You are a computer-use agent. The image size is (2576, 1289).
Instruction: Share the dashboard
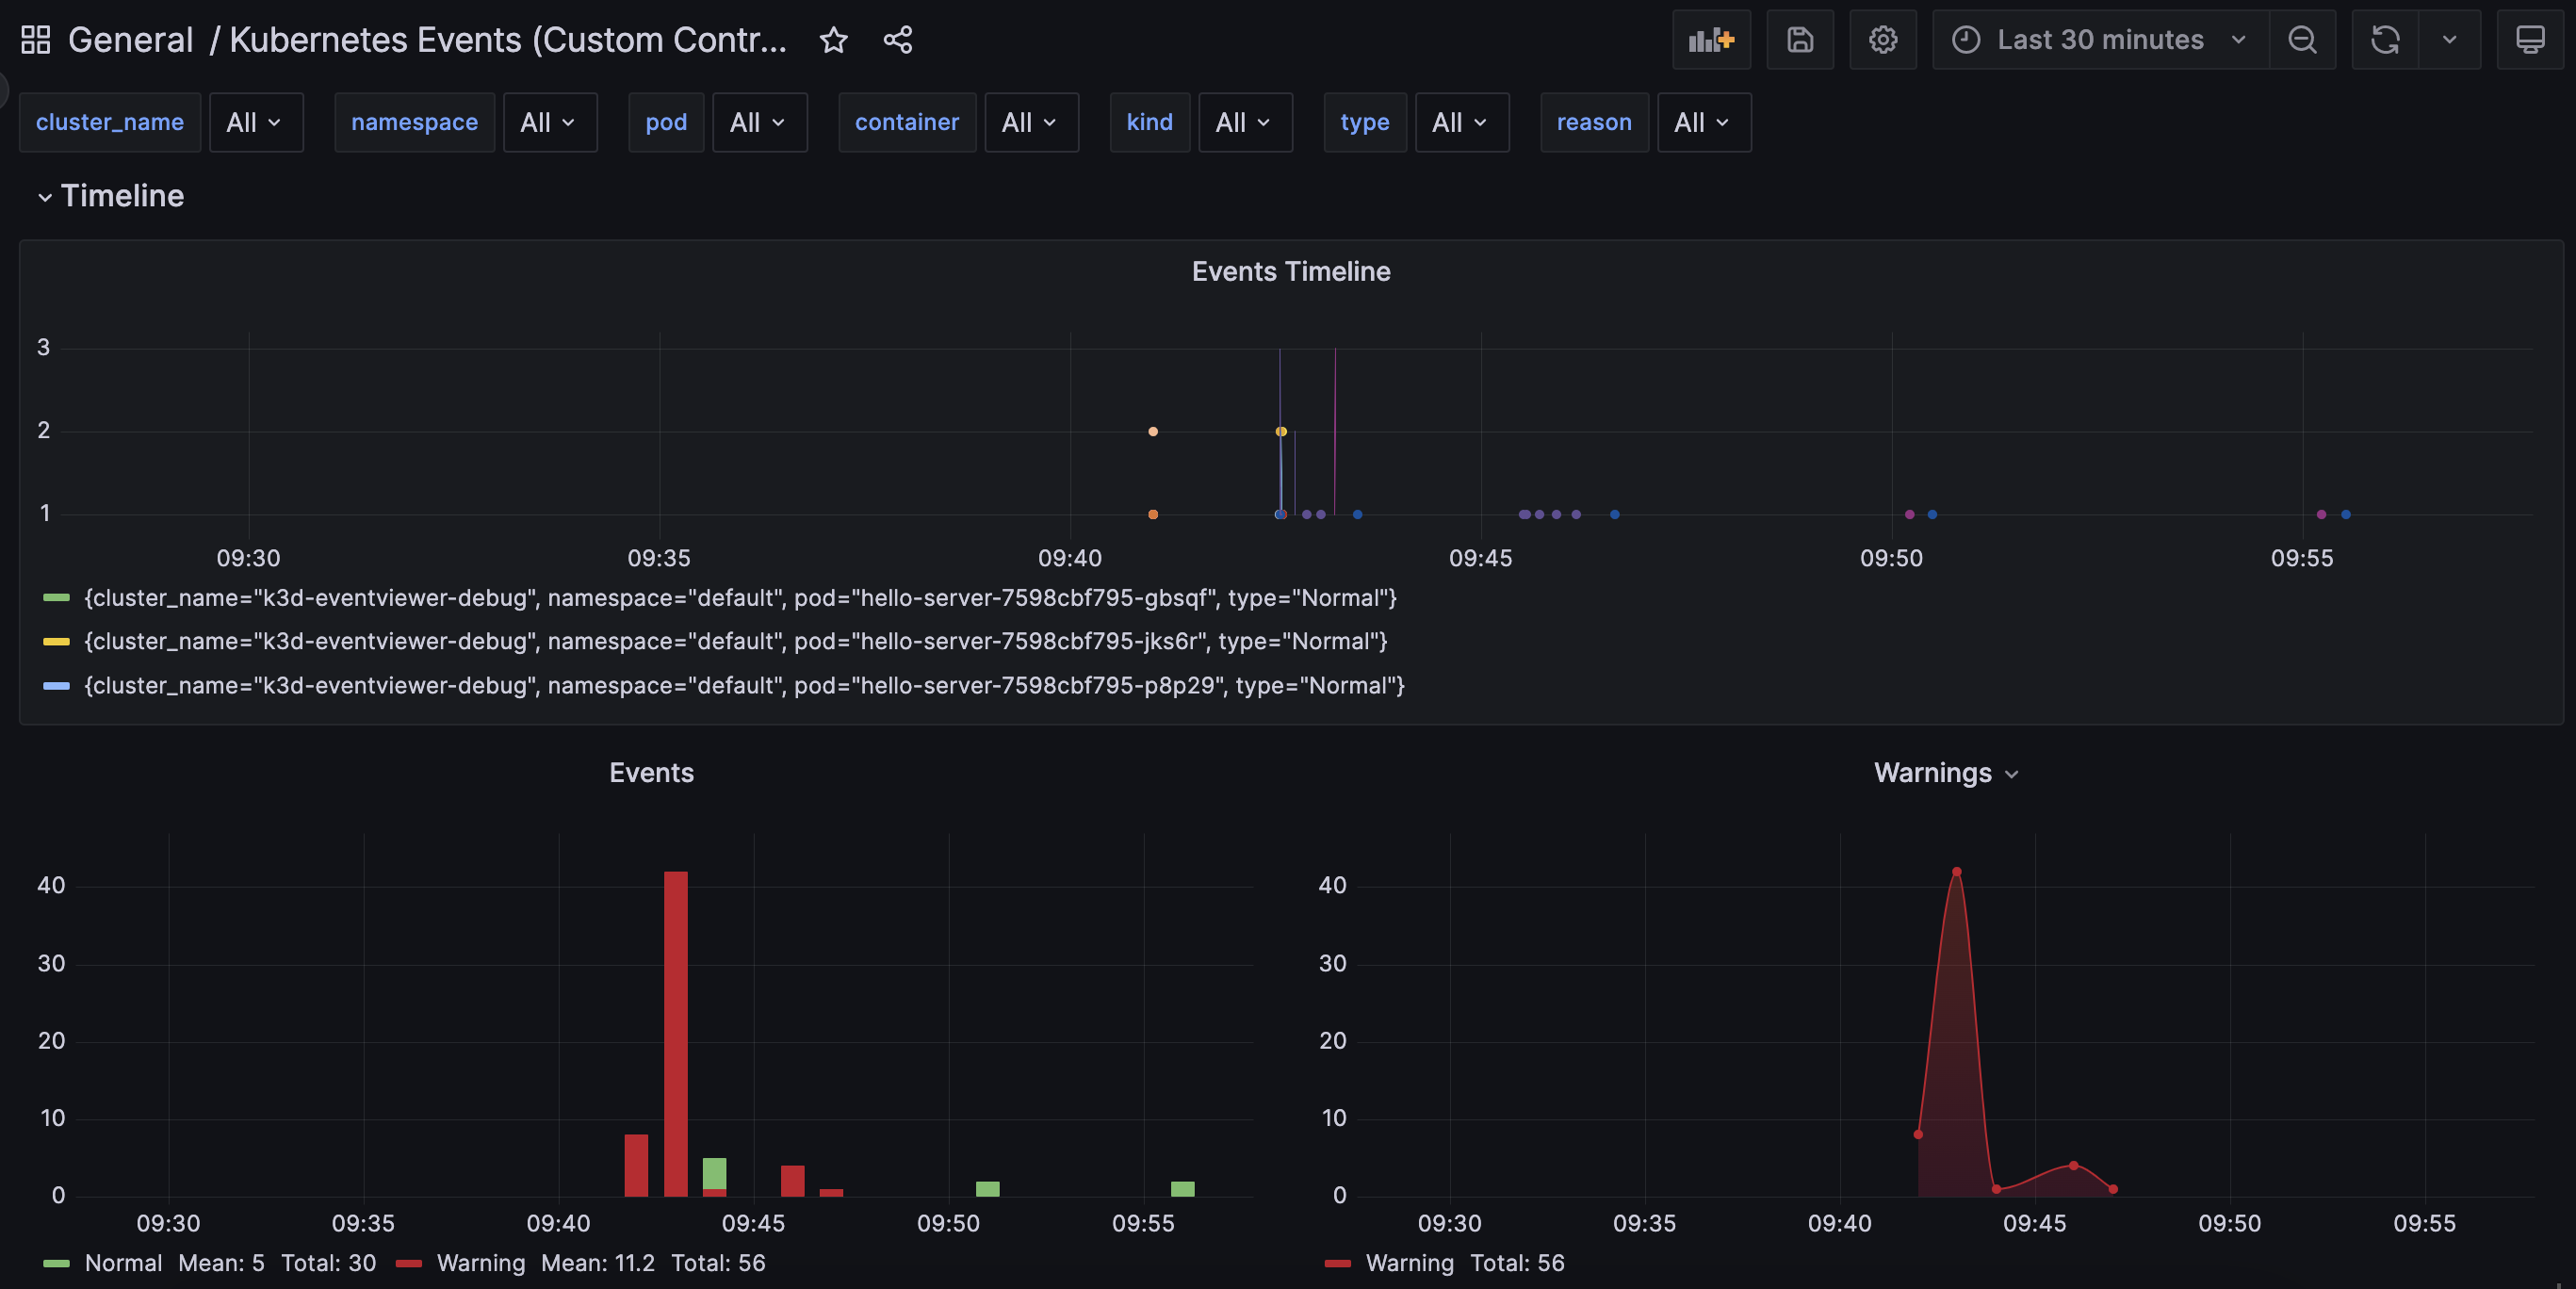click(x=897, y=40)
